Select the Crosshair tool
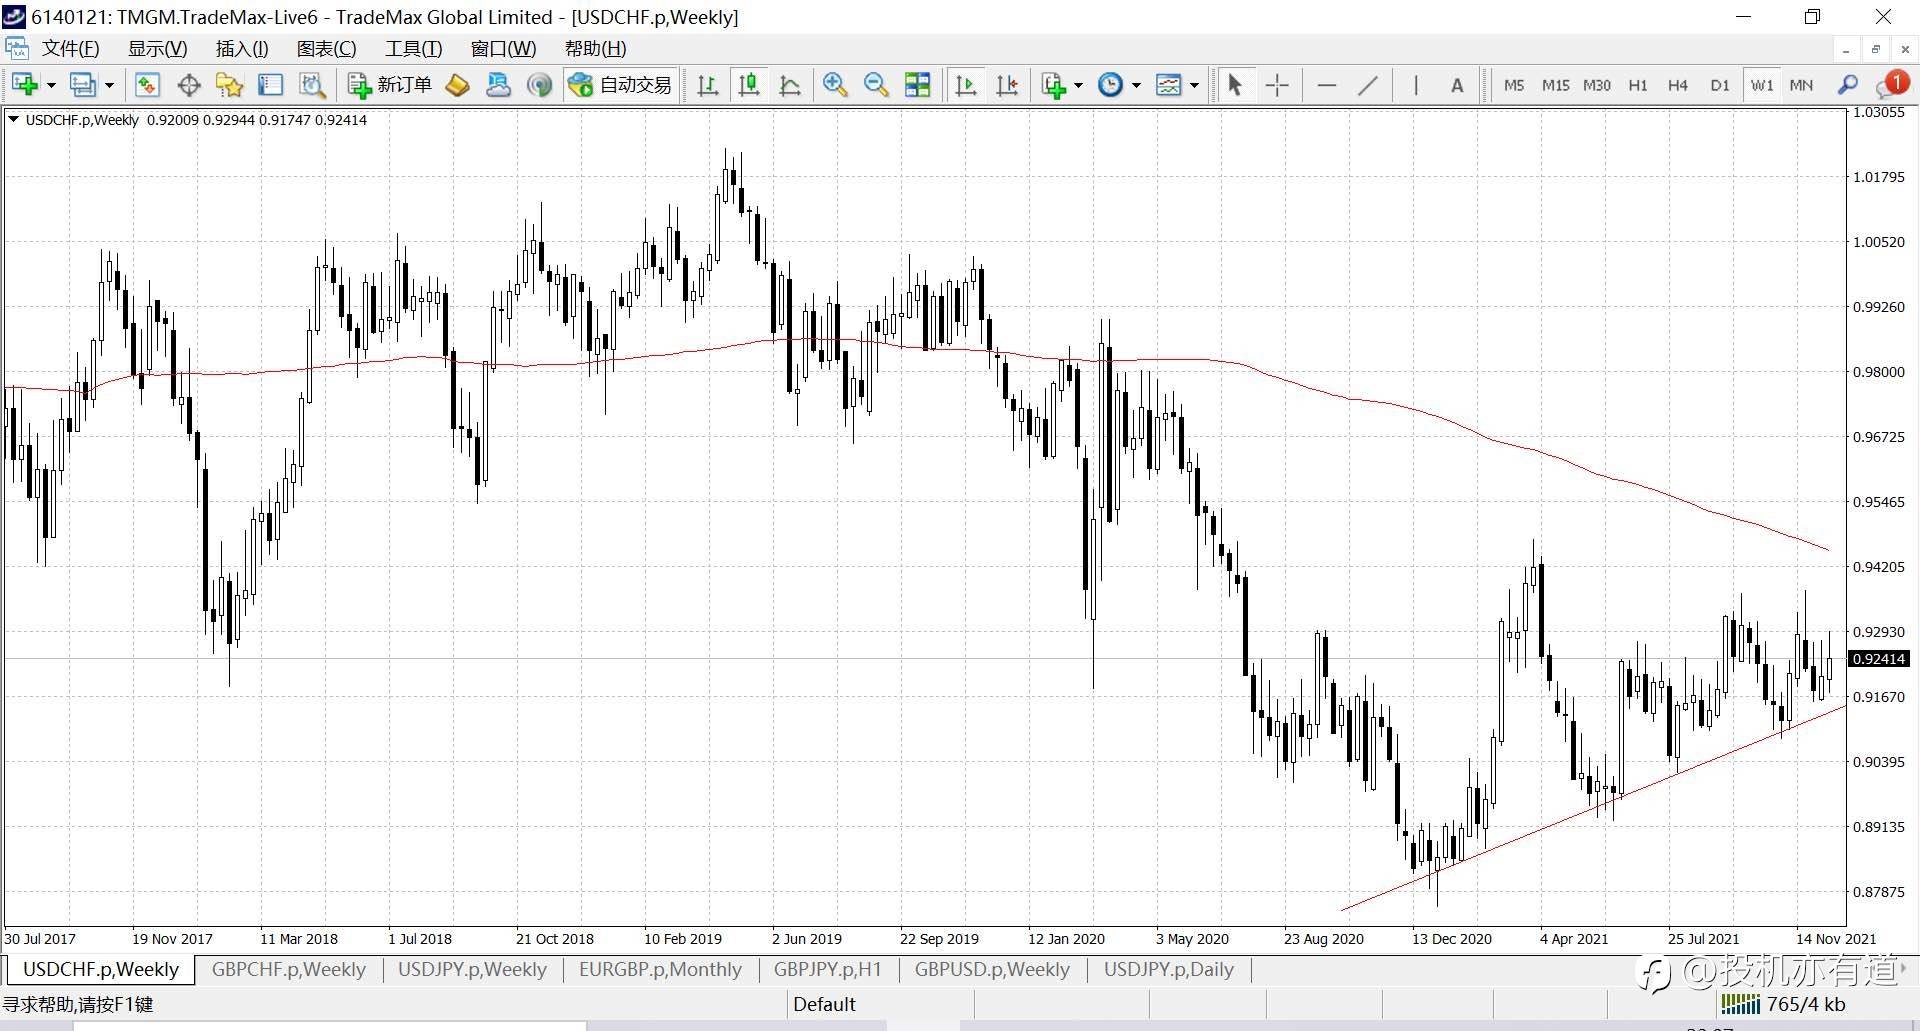Image resolution: width=1920 pixels, height=1031 pixels. point(1277,85)
